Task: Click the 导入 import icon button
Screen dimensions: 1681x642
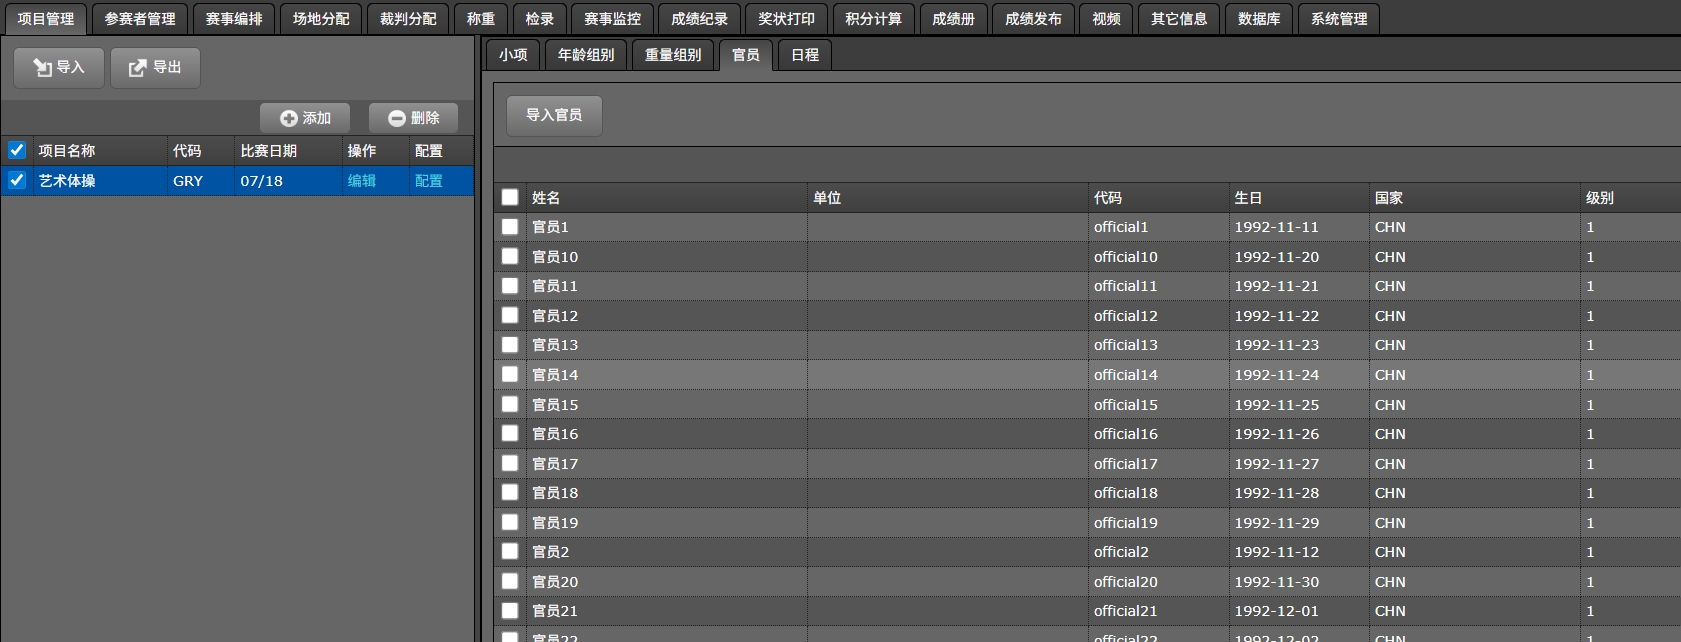Action: (59, 68)
